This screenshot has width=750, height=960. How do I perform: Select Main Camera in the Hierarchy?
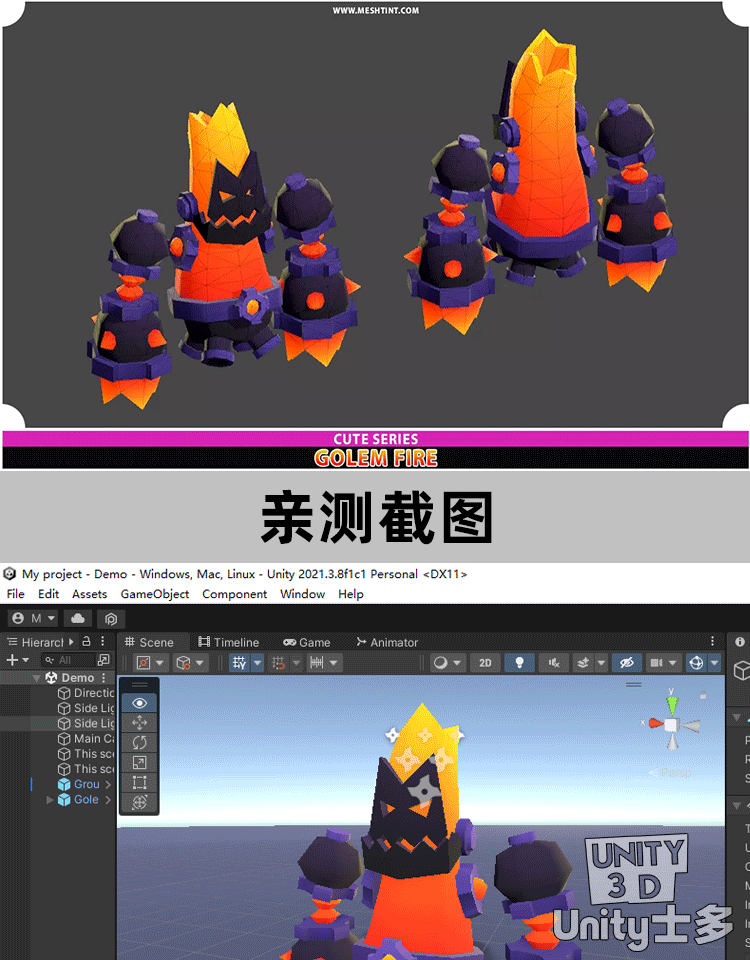pyautogui.click(x=94, y=739)
